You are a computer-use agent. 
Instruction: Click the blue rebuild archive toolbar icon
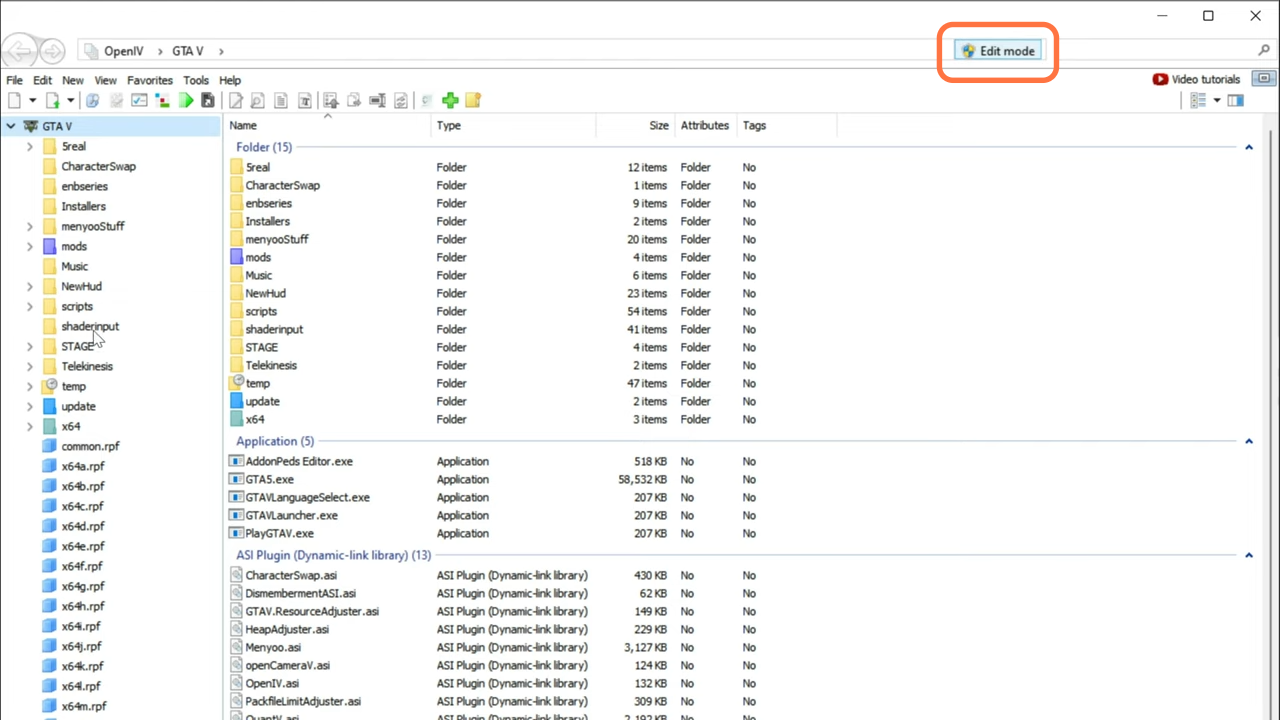click(x=92, y=100)
